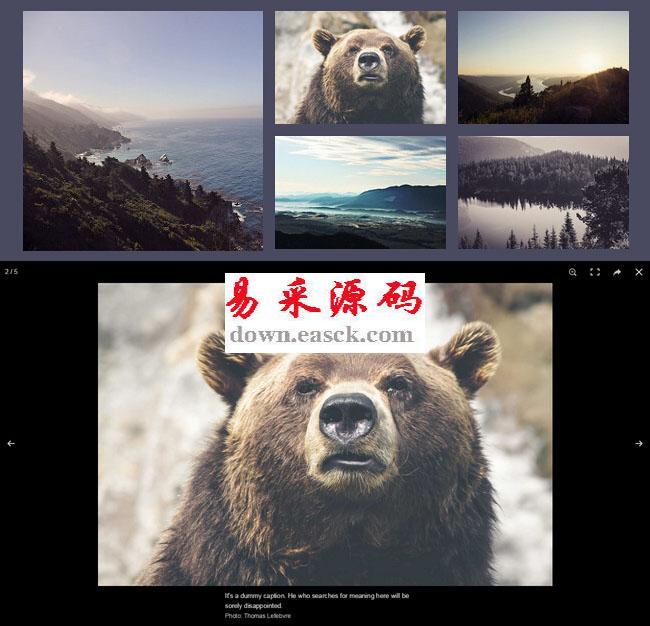Open the small bear thumbnail in gallery

(360, 67)
